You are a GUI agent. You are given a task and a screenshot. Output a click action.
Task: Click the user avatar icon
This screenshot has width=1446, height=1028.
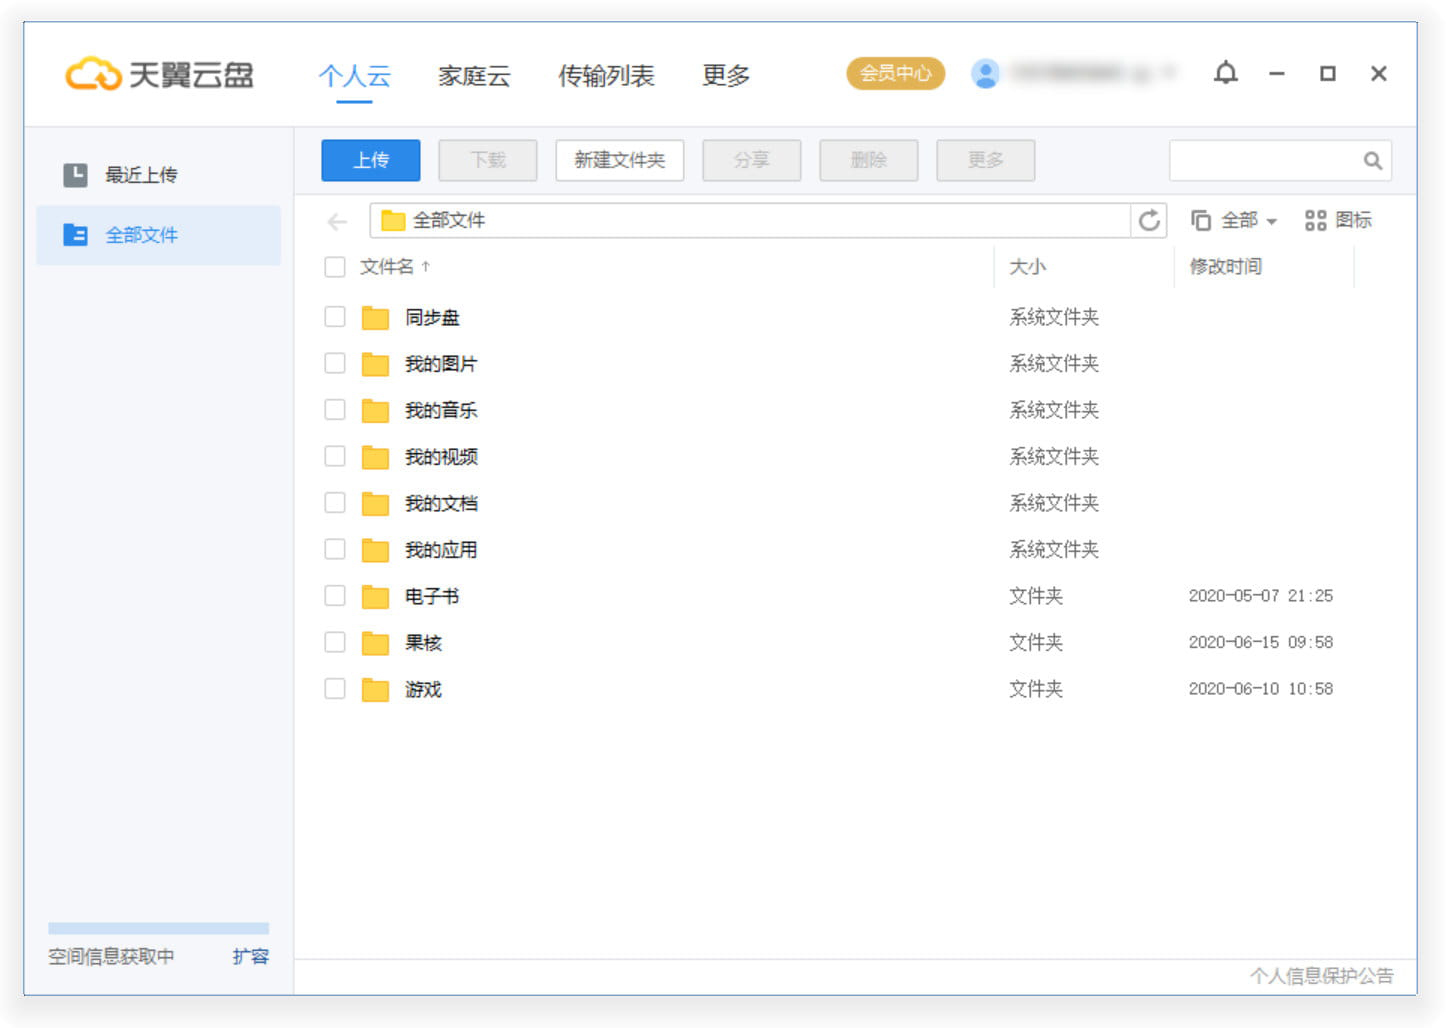(985, 74)
